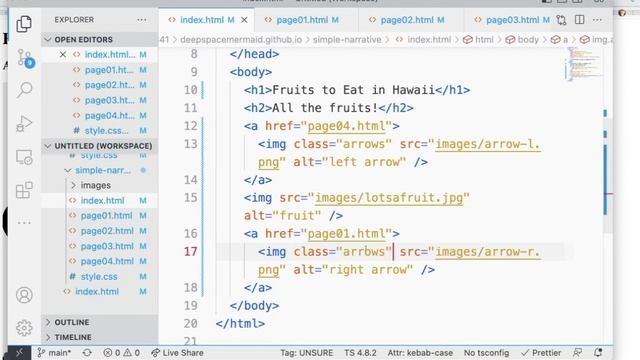Open style.css... in Open Editors
This screenshot has width=640, height=360.
tap(106, 131)
